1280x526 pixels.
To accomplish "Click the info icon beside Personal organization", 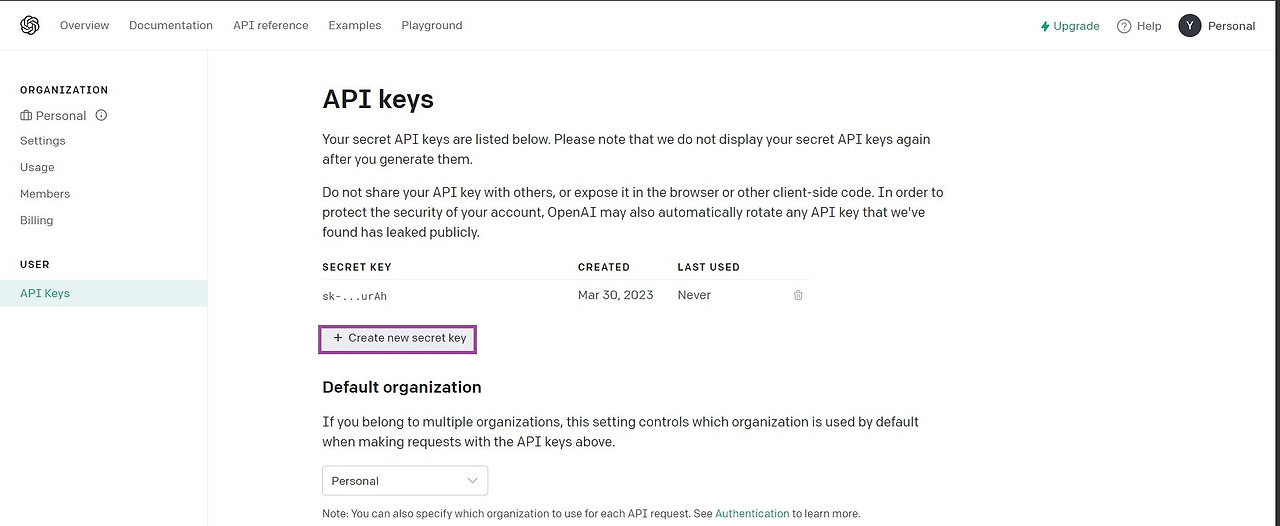I will (101, 115).
